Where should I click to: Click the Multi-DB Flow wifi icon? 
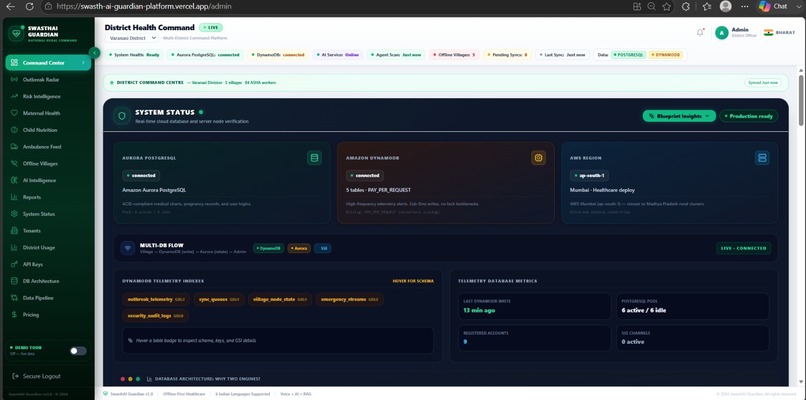[x=128, y=248]
